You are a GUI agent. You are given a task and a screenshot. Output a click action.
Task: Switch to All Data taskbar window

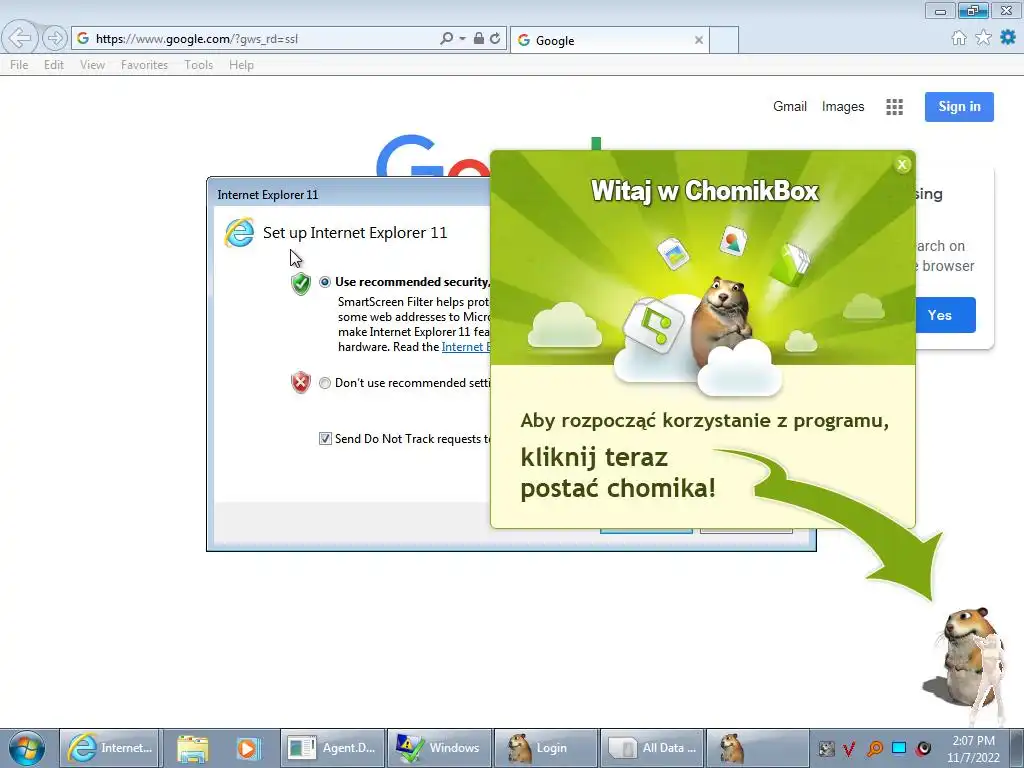coord(652,748)
